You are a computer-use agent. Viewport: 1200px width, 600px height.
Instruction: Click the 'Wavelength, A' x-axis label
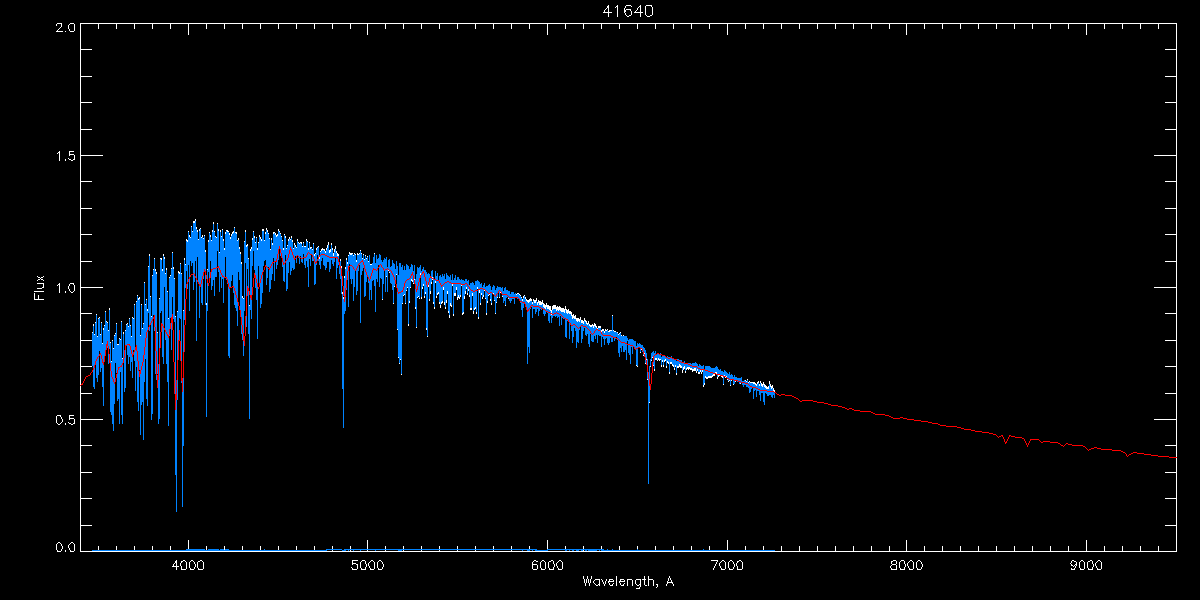pos(628,582)
